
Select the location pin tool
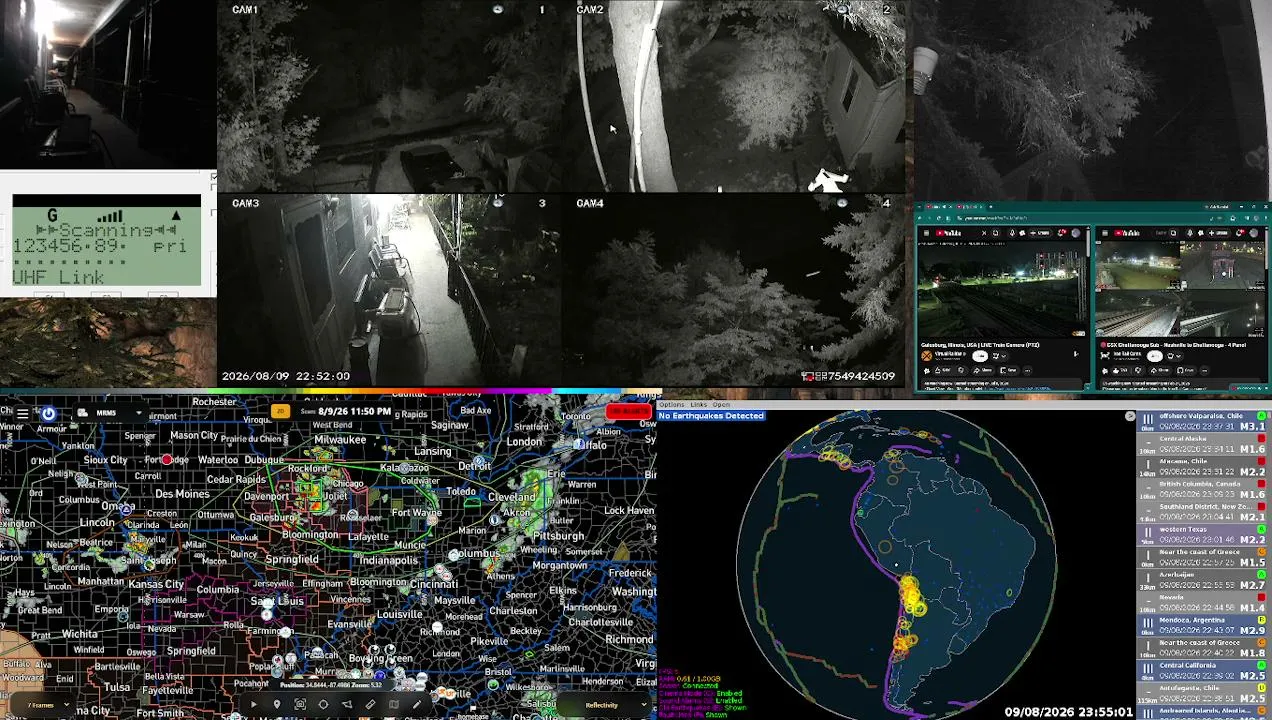coord(277,705)
